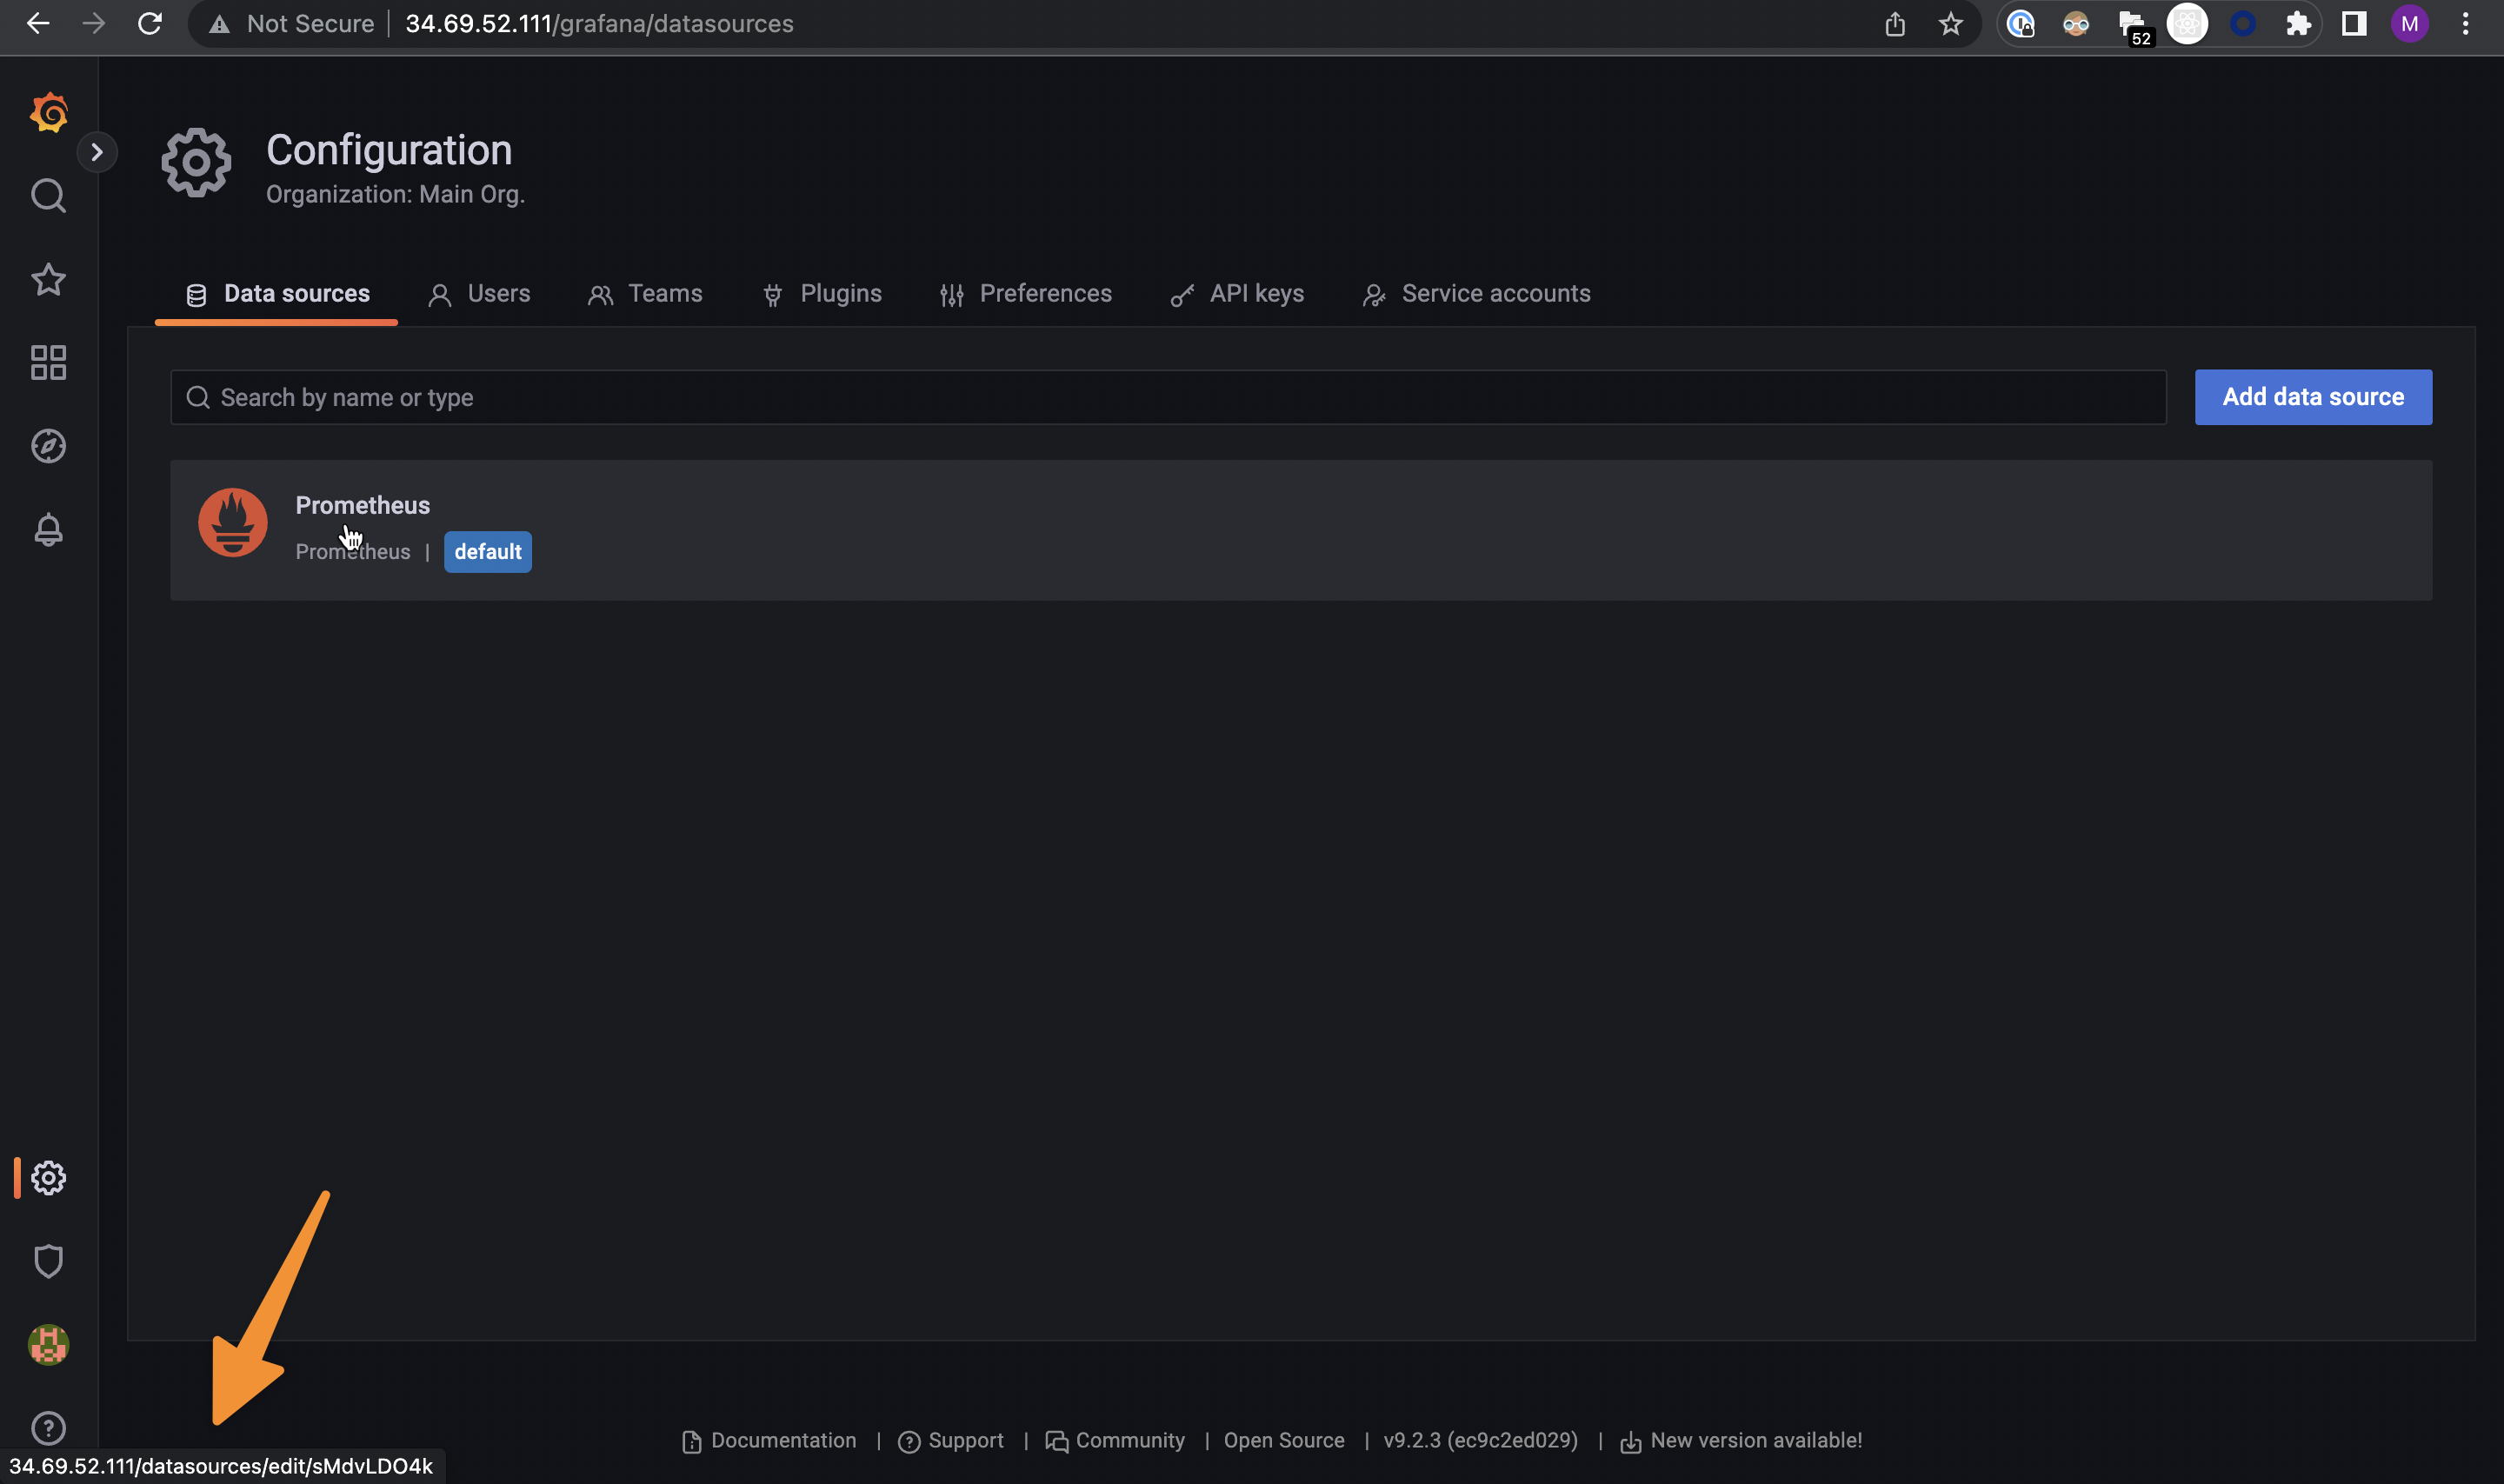Open Explore via the compass icon

(47, 446)
